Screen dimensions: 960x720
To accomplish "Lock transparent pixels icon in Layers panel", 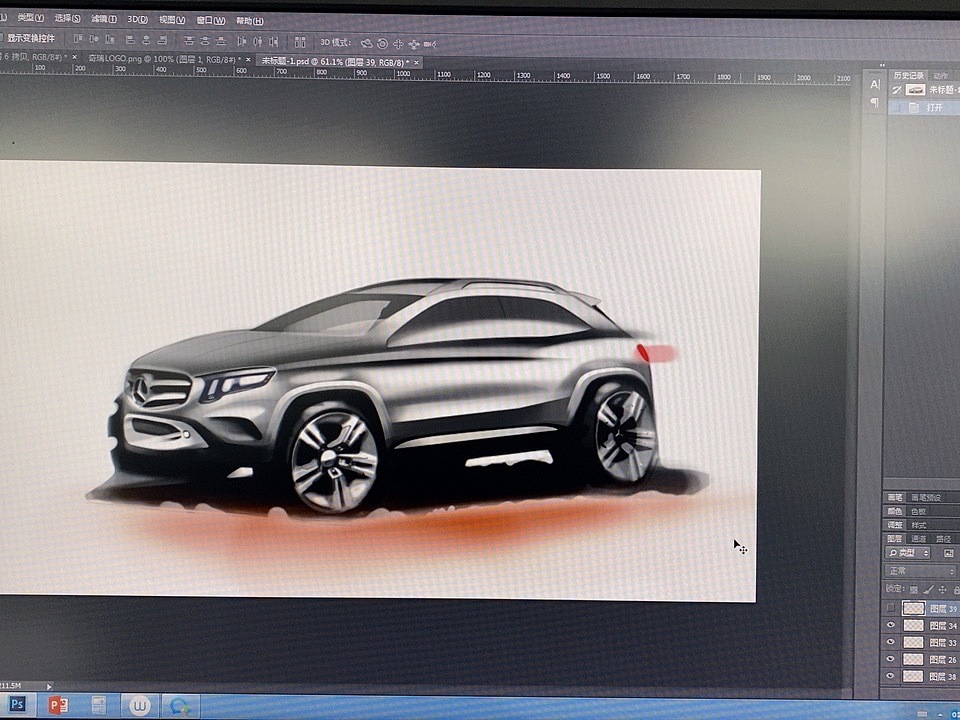I will (913, 590).
